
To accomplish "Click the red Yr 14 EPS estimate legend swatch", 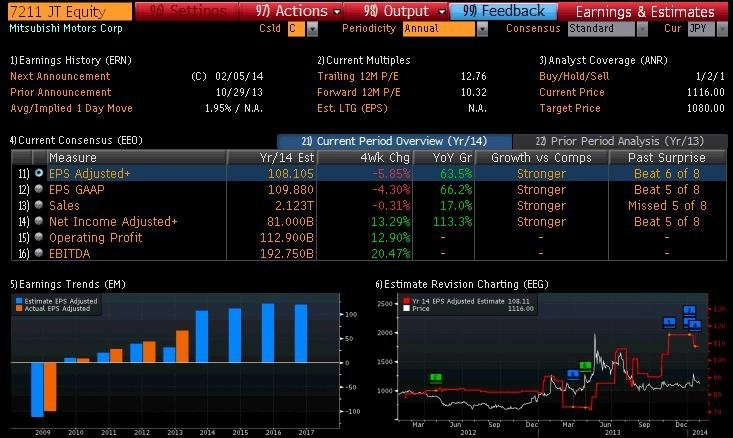I will 407,302.
